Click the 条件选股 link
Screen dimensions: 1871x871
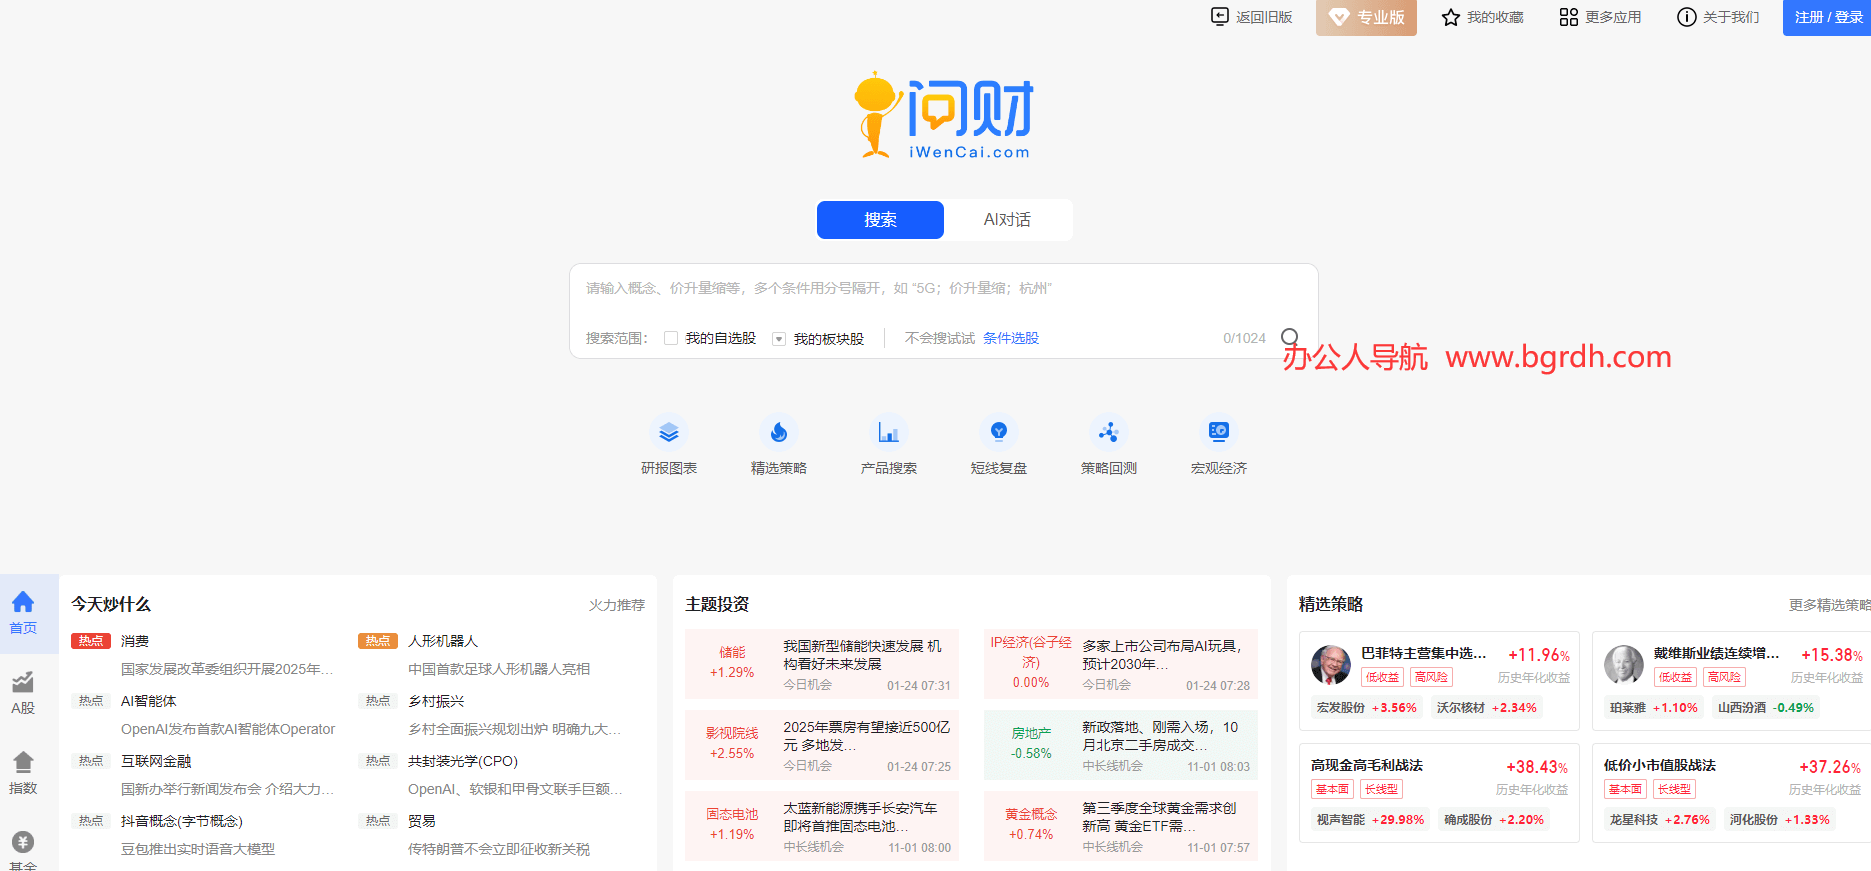pyautogui.click(x=1011, y=338)
